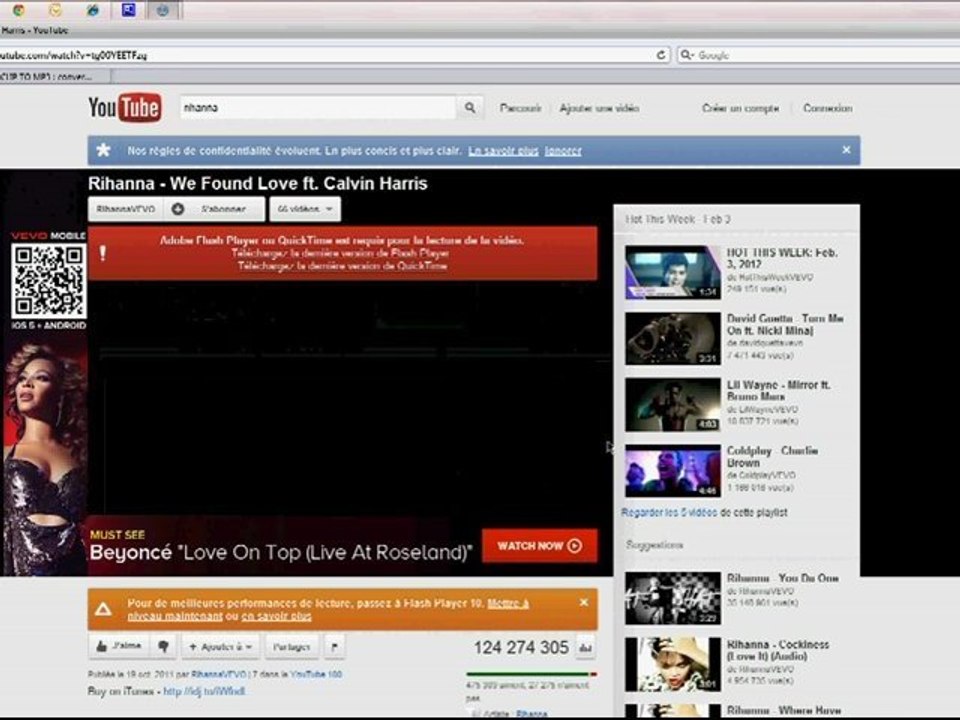Click the Partager share button
Image resolution: width=960 pixels, height=720 pixels.
click(x=291, y=647)
